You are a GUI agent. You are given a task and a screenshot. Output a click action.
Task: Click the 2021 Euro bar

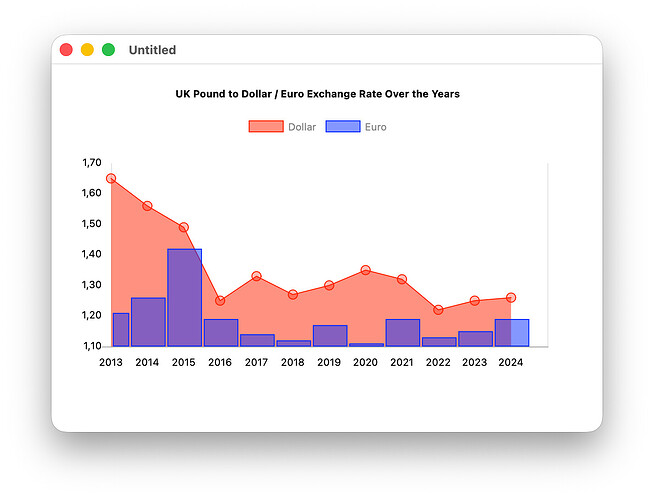tap(402, 332)
